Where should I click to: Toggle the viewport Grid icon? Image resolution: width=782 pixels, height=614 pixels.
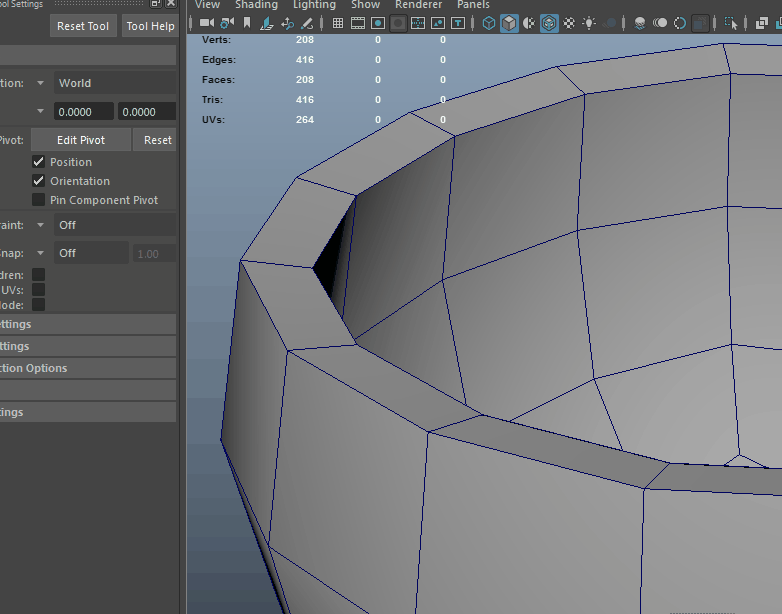click(x=338, y=23)
